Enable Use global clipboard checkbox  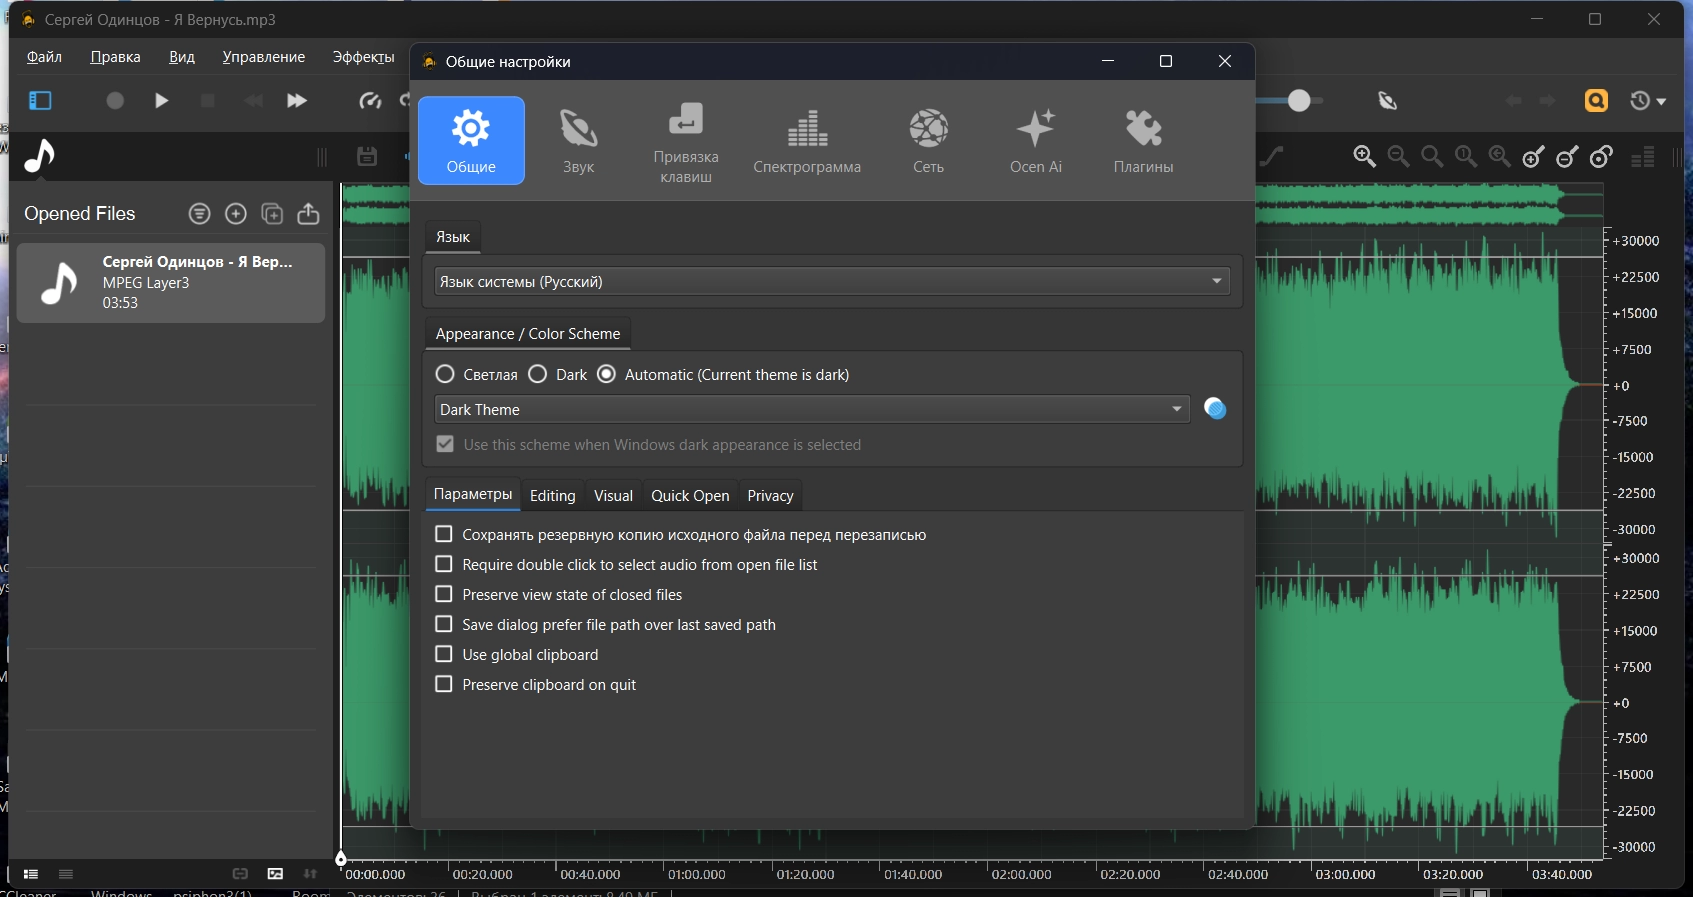[444, 654]
